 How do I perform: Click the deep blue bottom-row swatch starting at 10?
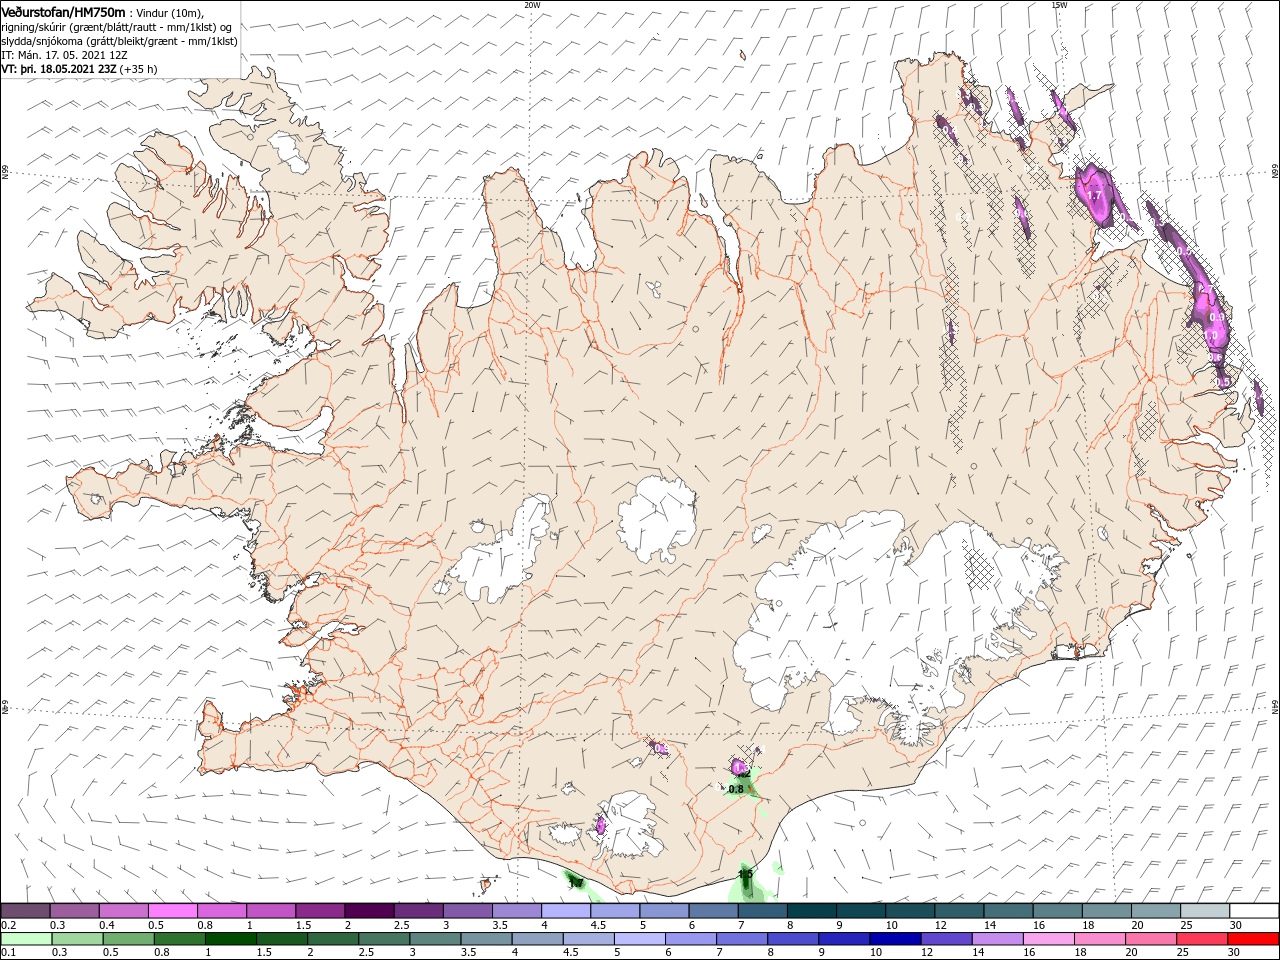(895, 939)
